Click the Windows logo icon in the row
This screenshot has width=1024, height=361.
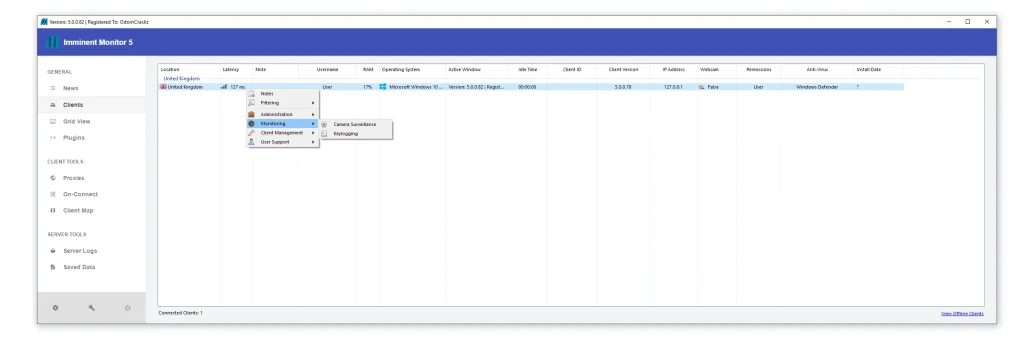coord(383,86)
